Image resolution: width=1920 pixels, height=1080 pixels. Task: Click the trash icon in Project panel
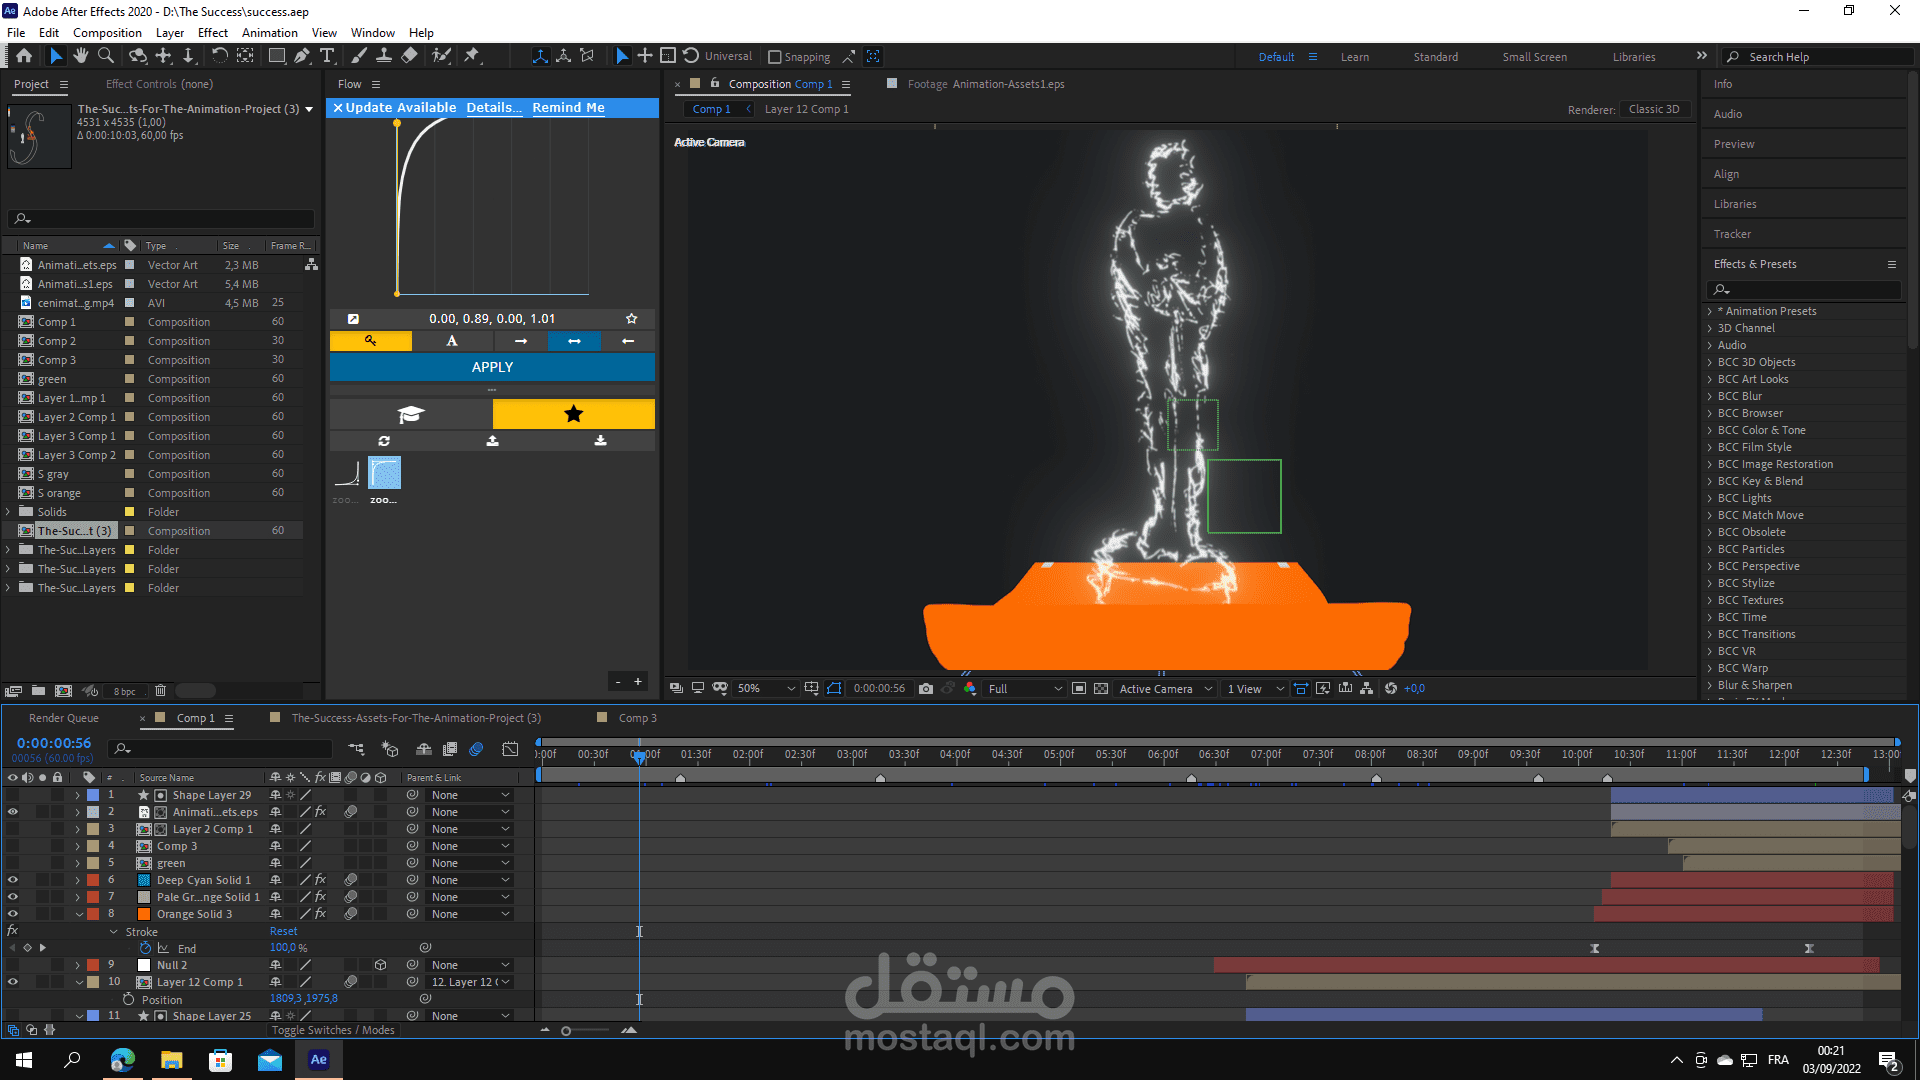[x=160, y=690]
